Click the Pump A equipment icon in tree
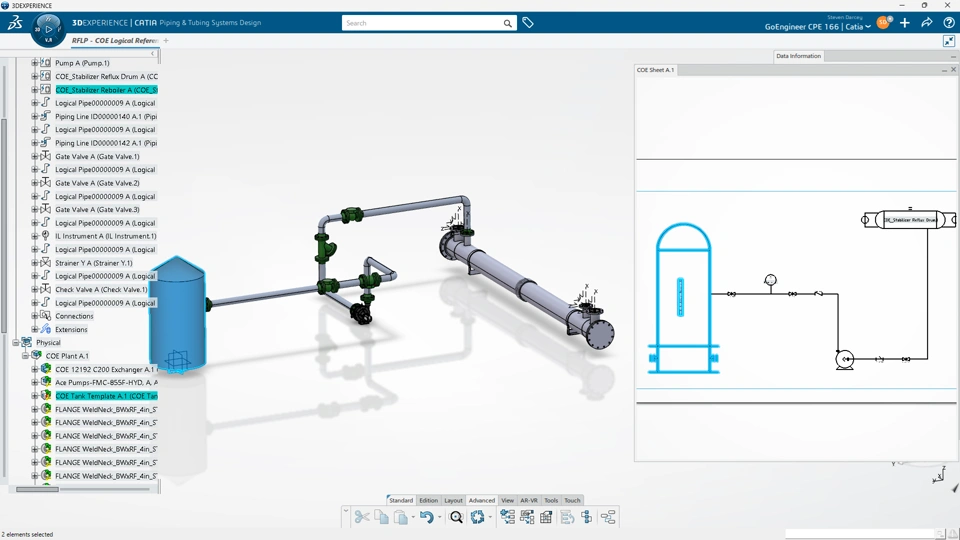The width and height of the screenshot is (960, 540). [45, 62]
